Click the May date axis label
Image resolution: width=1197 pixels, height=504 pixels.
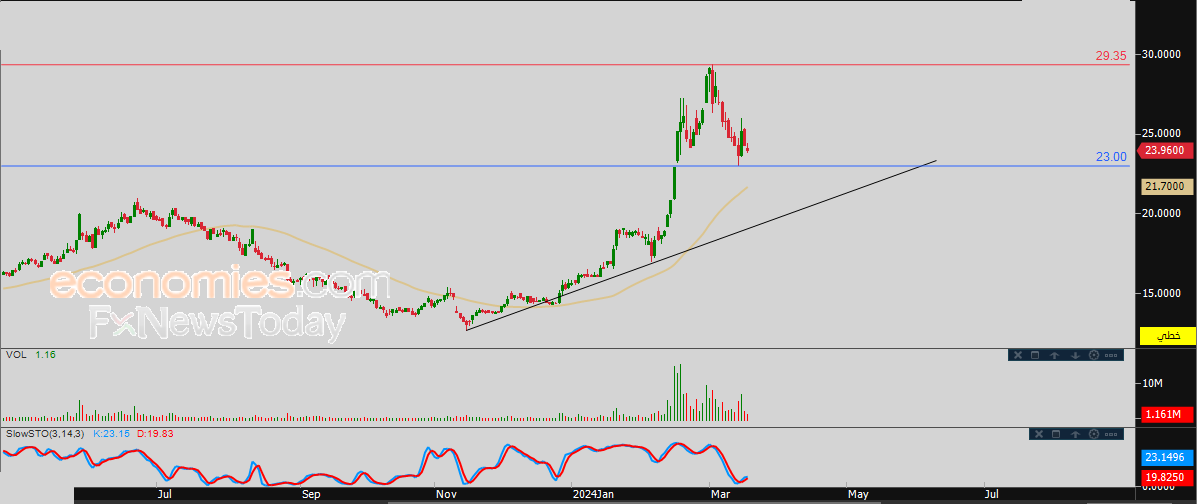[x=859, y=495]
